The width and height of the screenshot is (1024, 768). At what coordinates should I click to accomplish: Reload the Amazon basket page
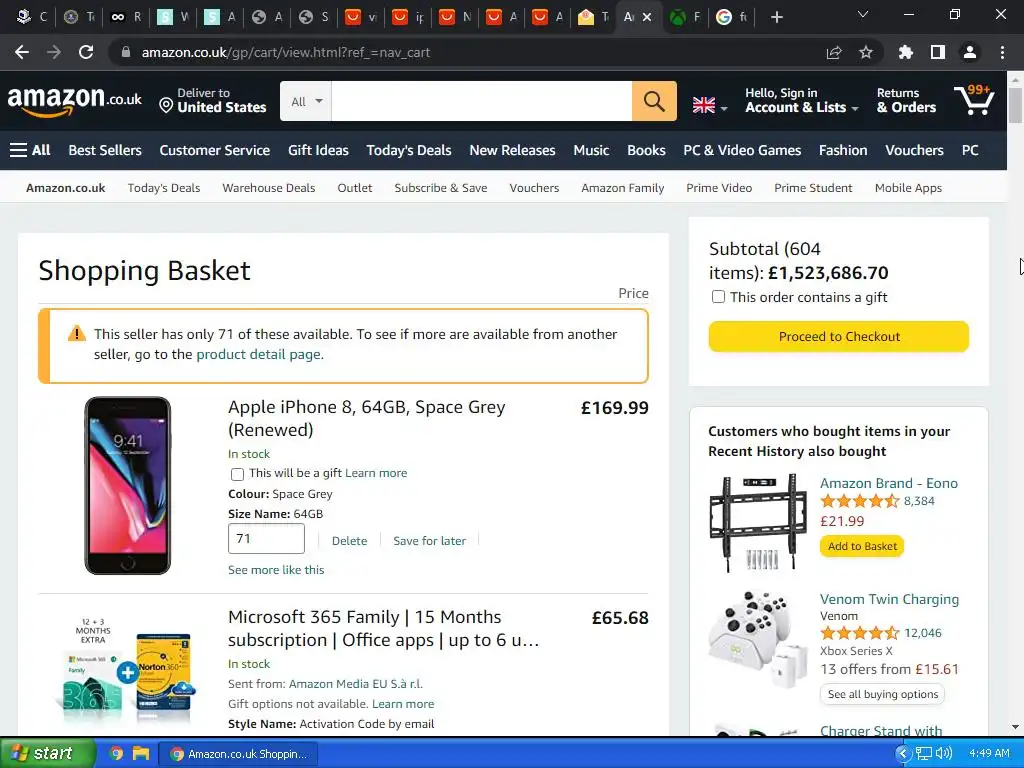click(x=86, y=52)
